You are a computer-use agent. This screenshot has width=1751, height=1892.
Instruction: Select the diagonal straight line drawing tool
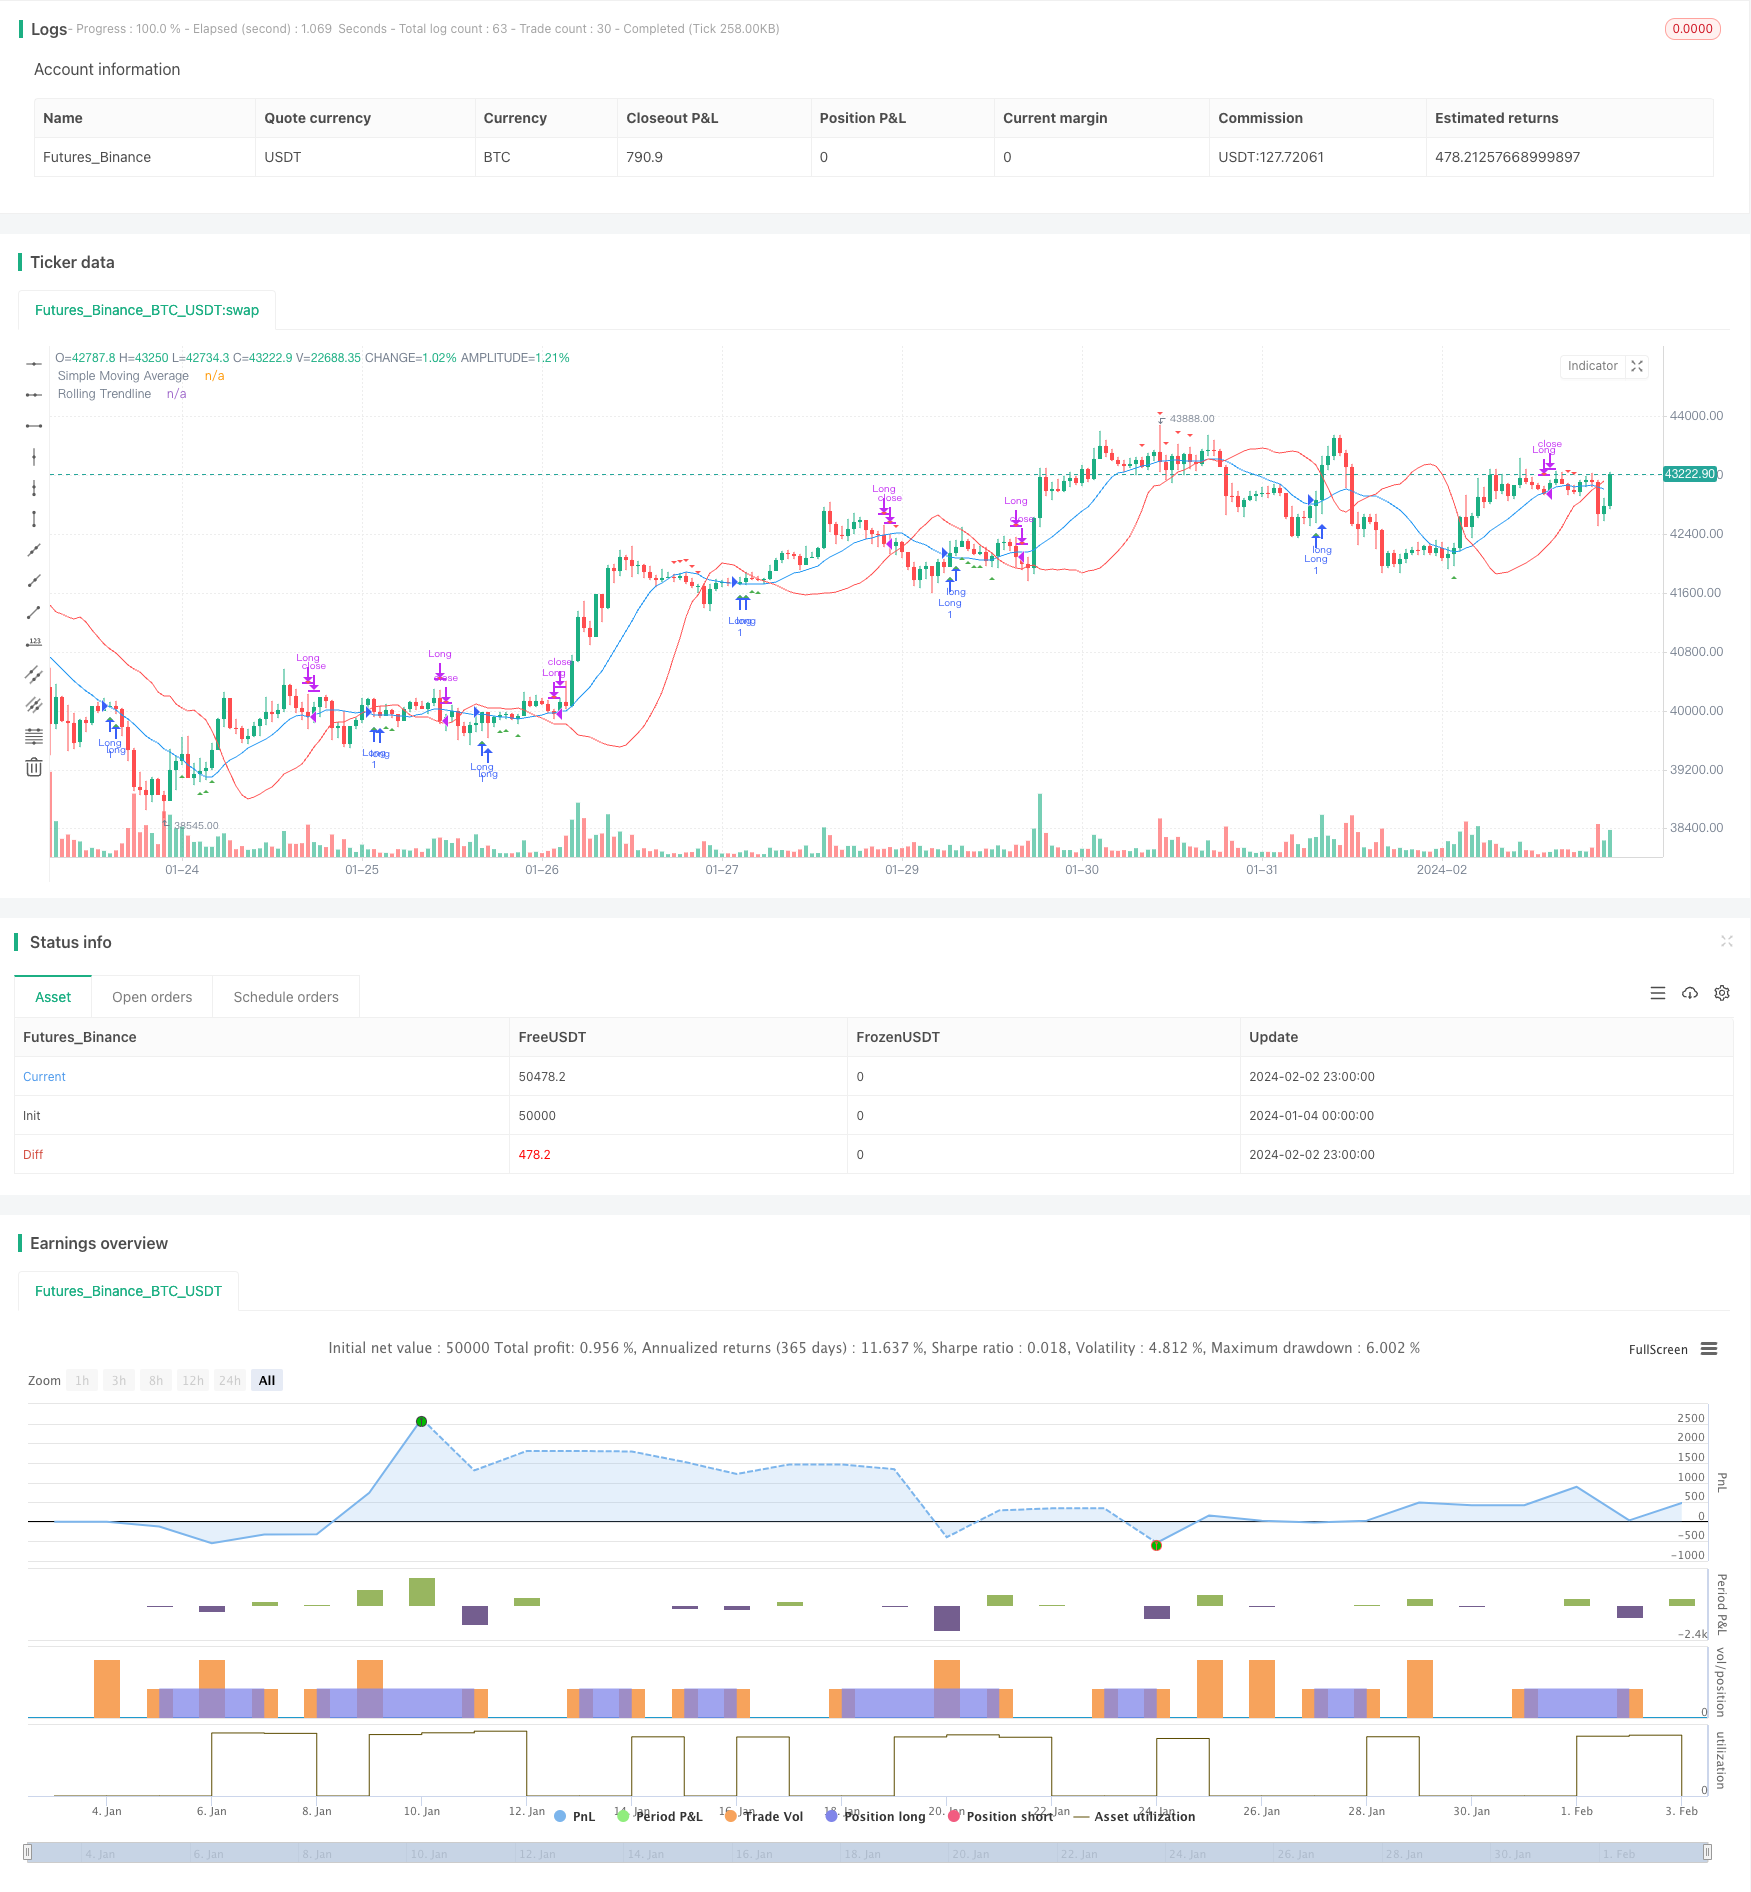(34, 550)
